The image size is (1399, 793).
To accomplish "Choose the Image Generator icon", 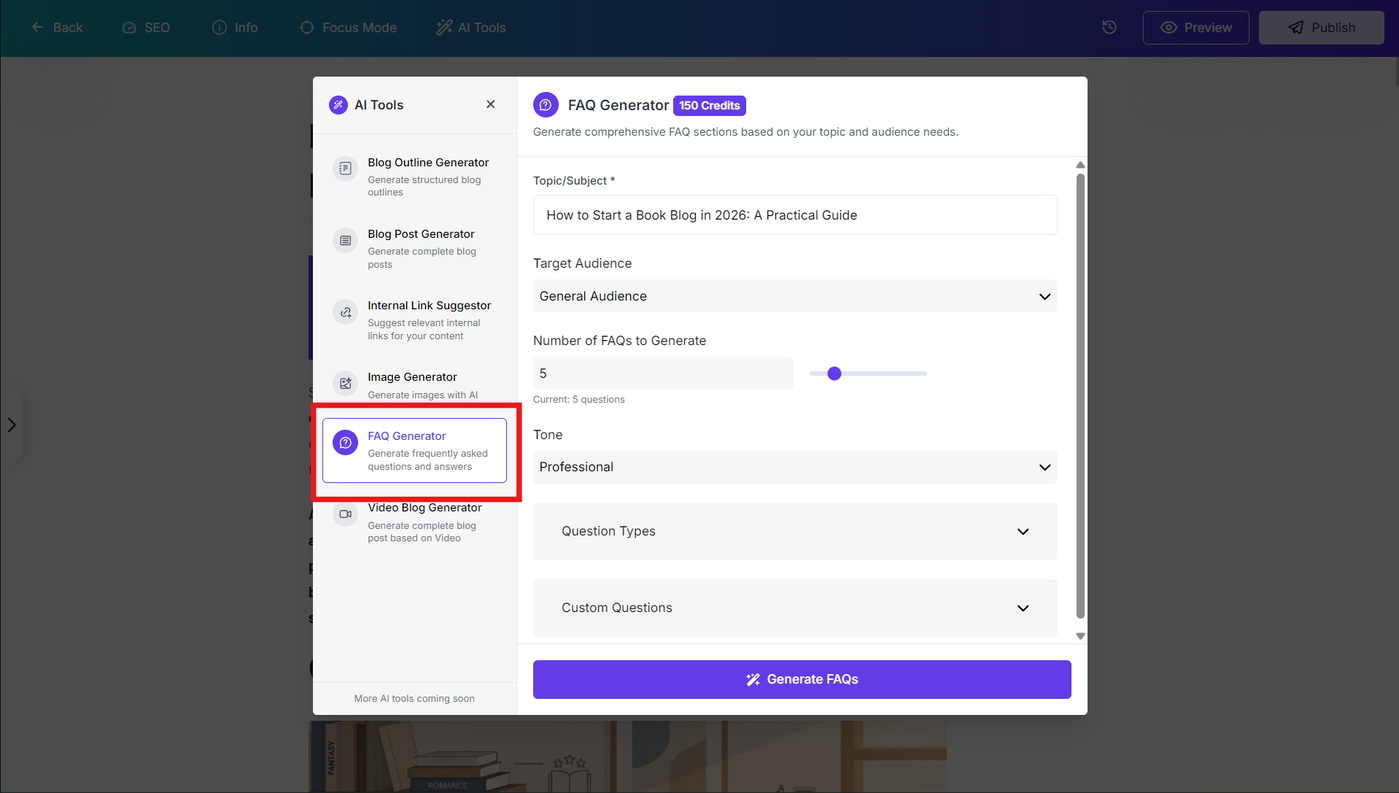I will 345,383.
